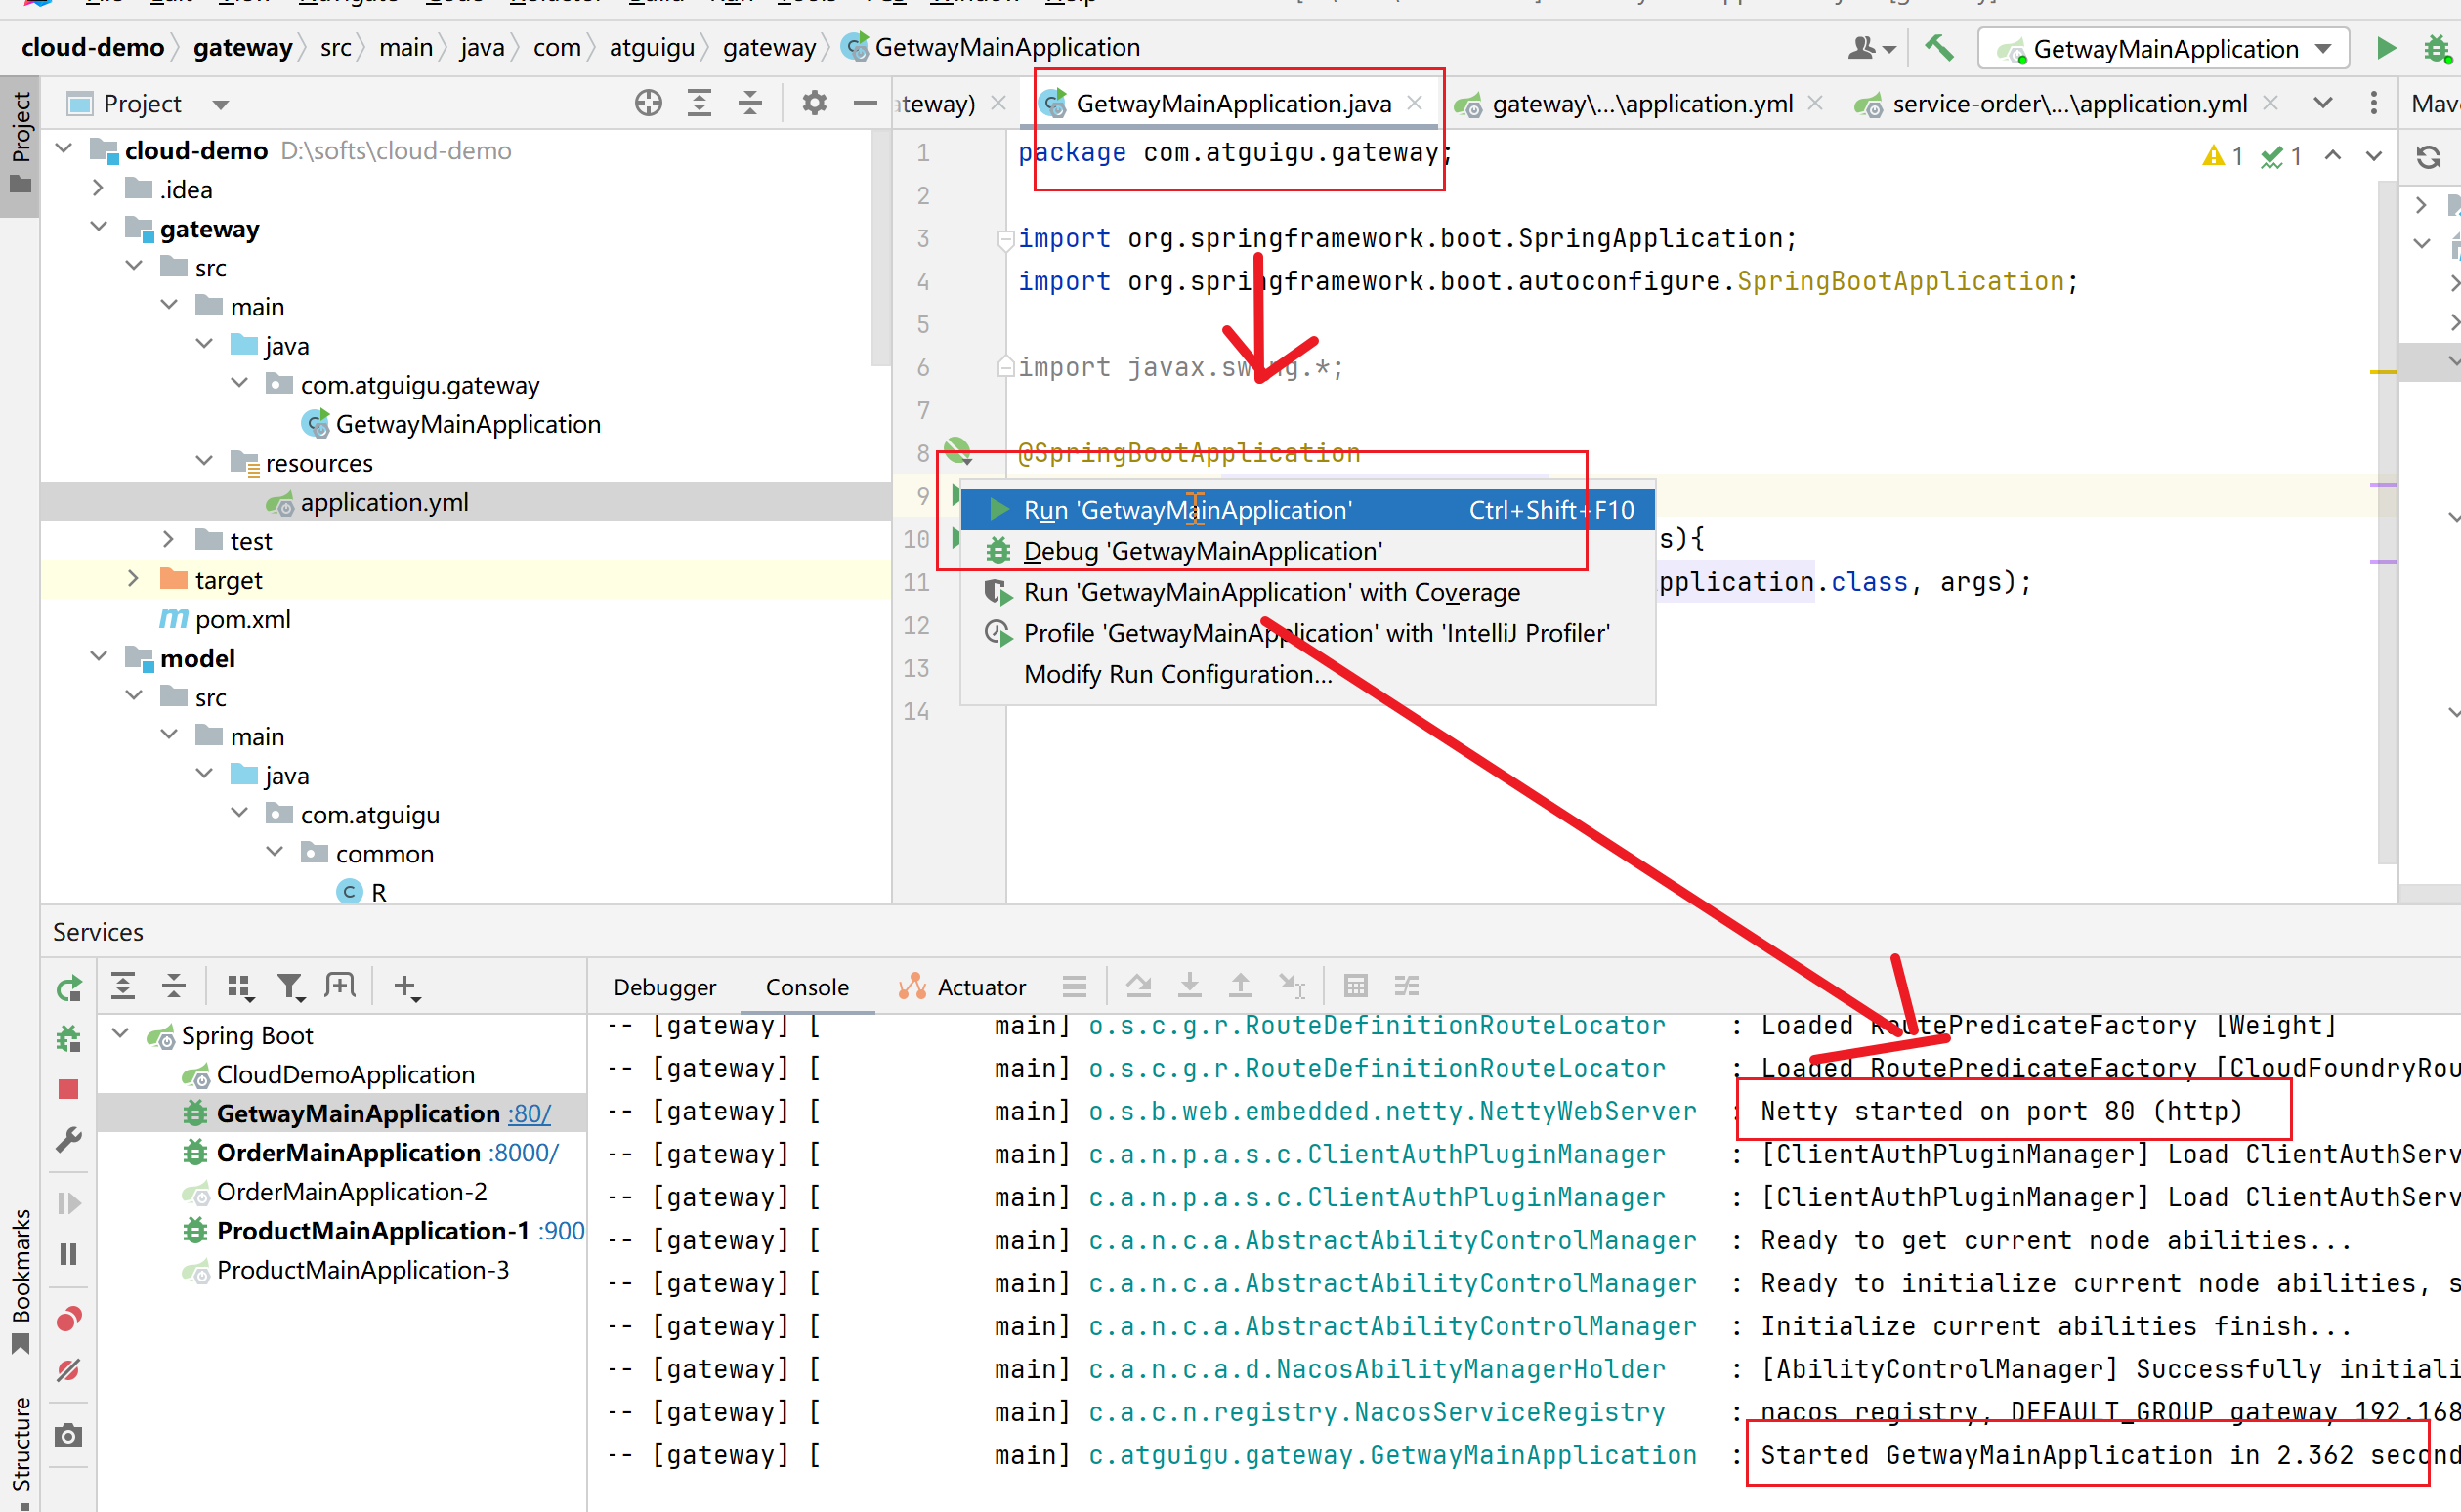Expand the test folder
Viewport: 2461px width, 1512px height.
[x=168, y=539]
